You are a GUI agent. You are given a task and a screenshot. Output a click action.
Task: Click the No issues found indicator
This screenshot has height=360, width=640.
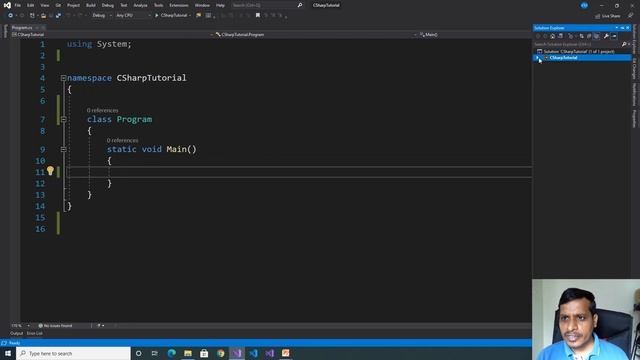click(56, 326)
